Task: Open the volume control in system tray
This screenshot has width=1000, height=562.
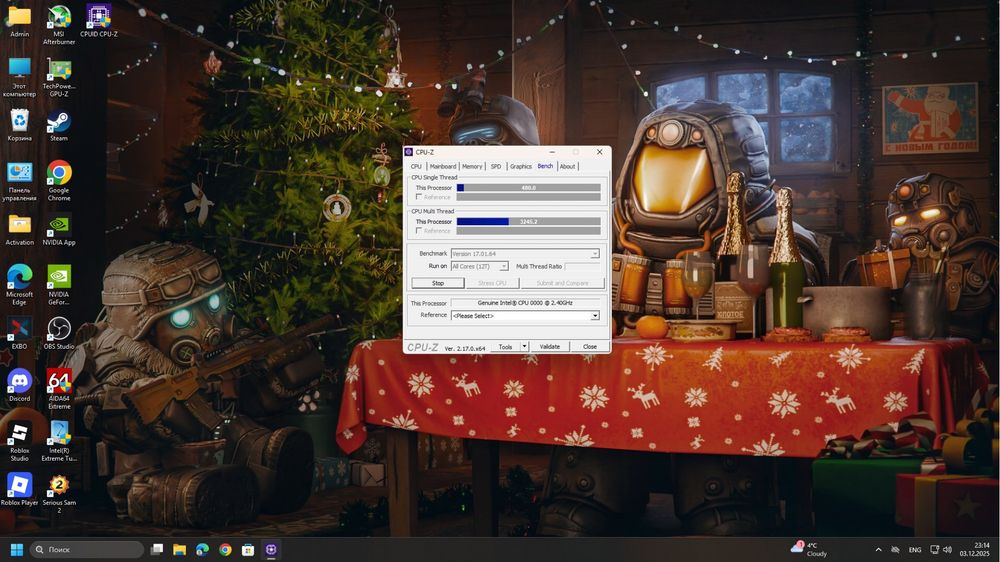Action: 947,549
